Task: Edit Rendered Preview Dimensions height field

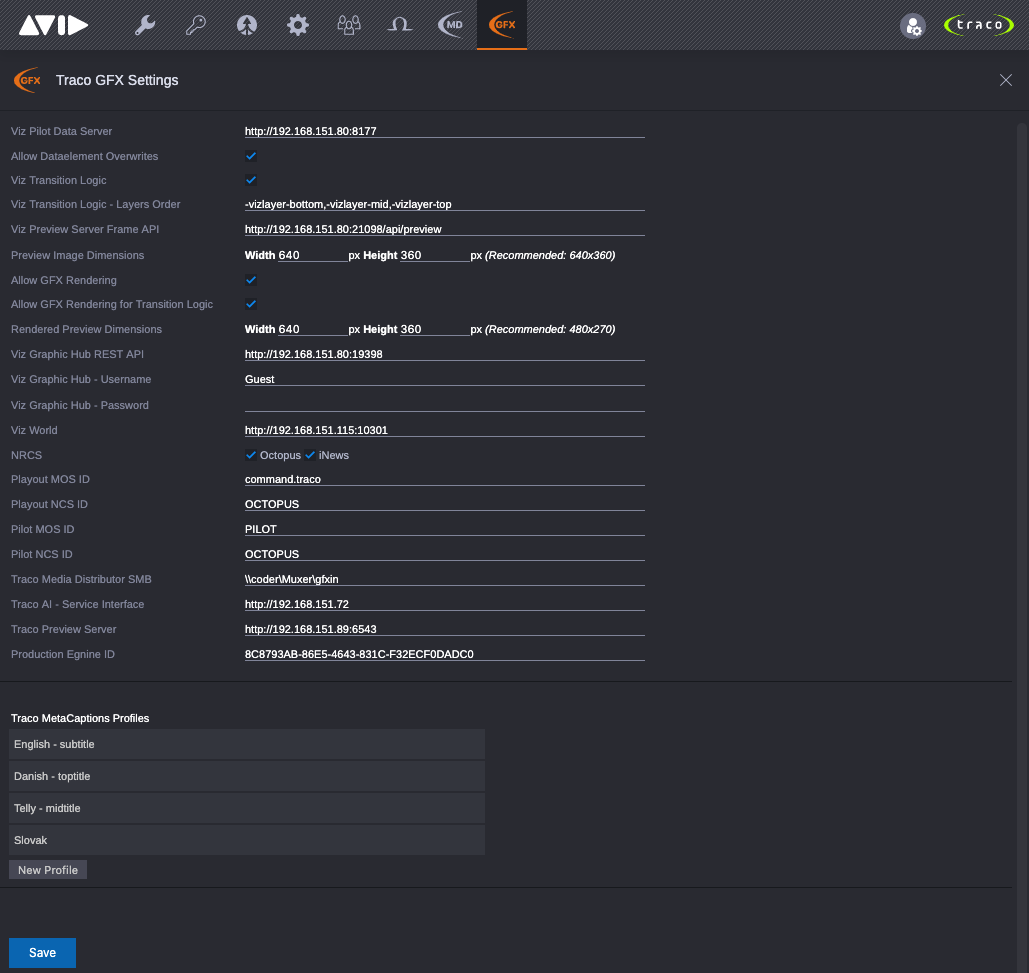Action: (x=434, y=329)
